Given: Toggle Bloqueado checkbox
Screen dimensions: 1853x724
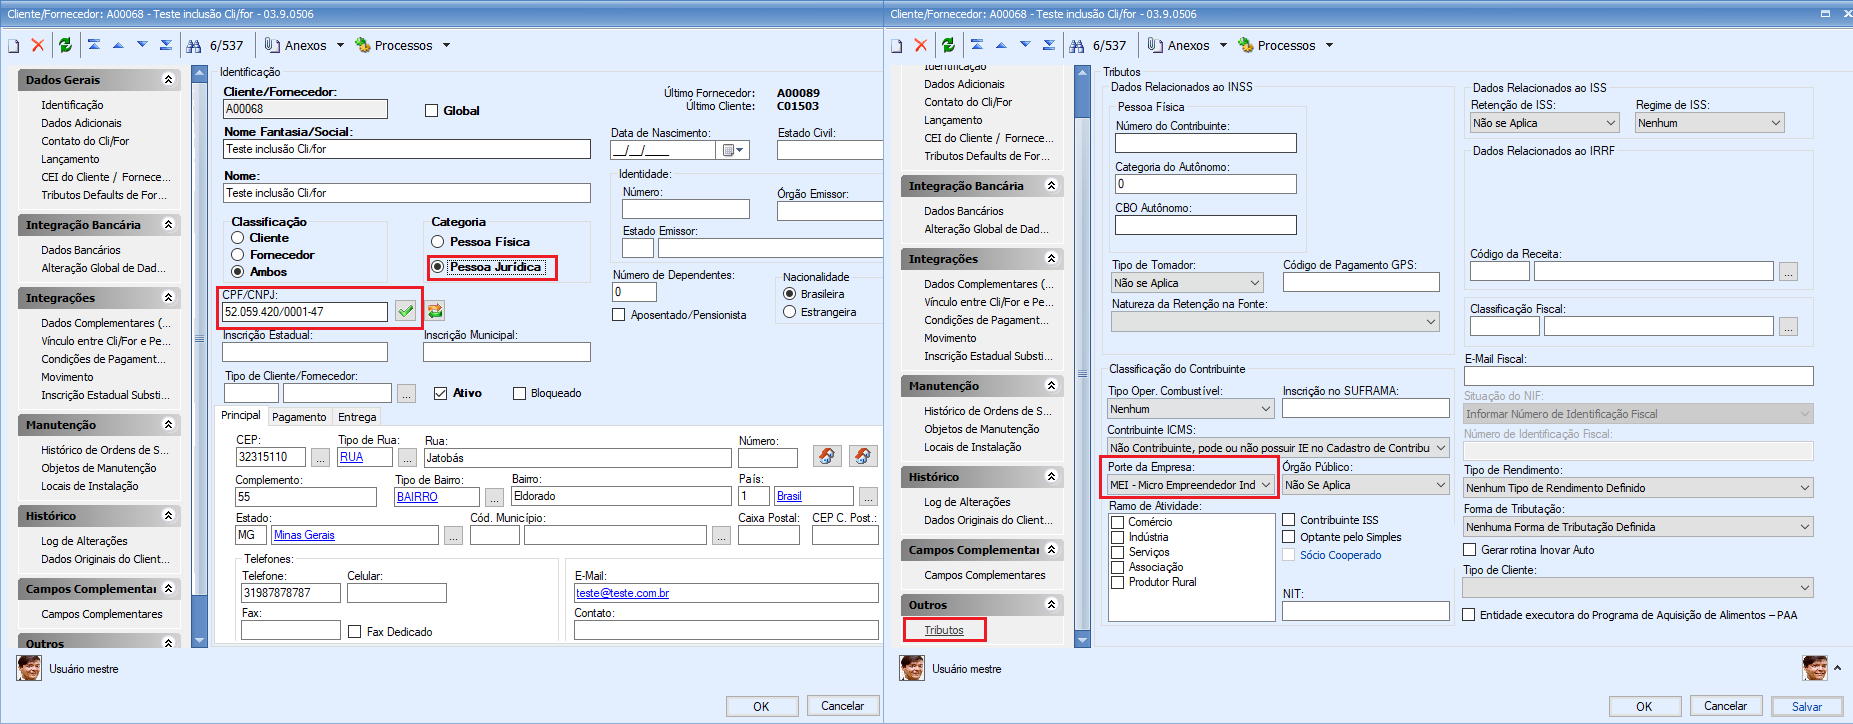Looking at the screenshot, I should tap(519, 393).
